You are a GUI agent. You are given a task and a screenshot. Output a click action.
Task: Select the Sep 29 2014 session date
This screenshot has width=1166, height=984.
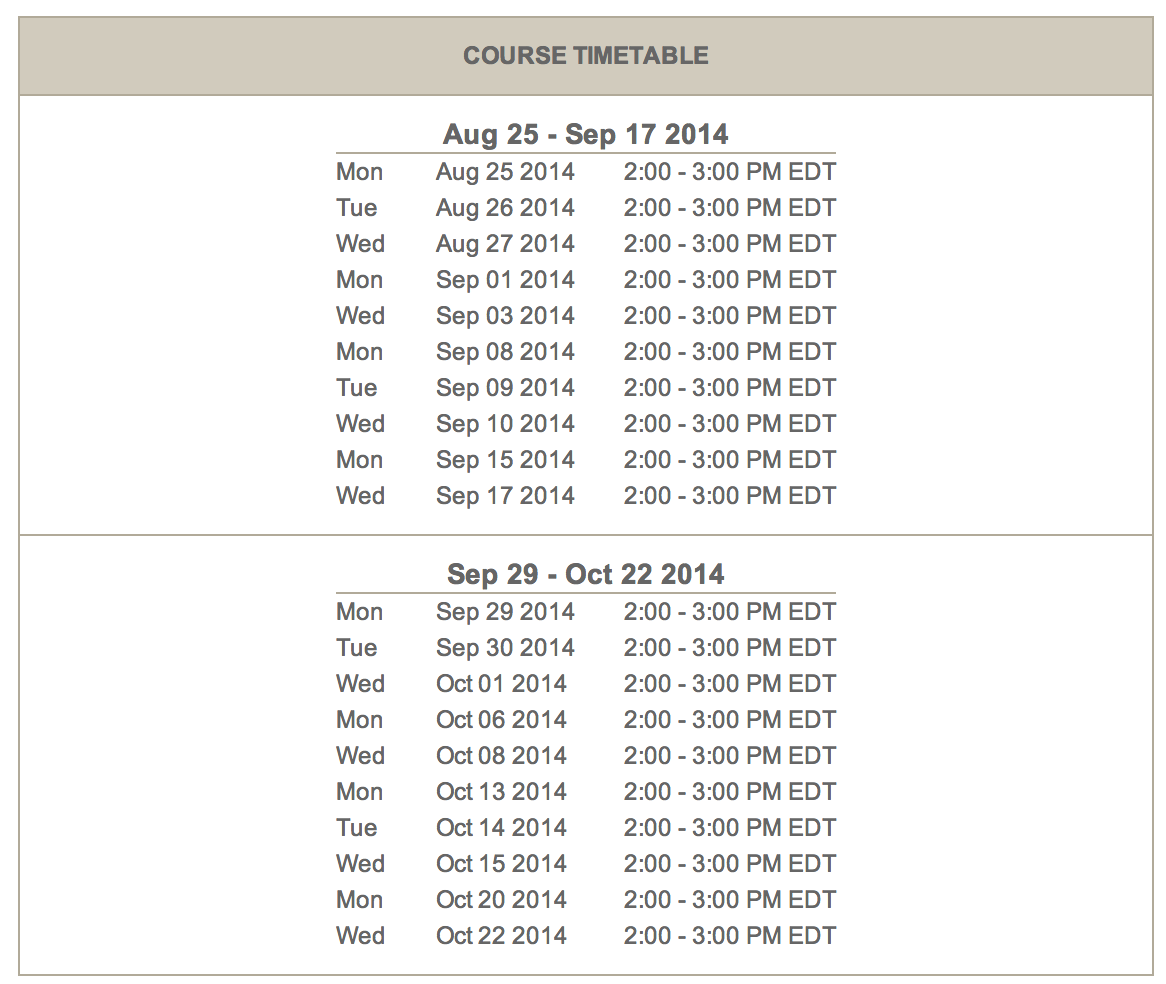pos(505,612)
